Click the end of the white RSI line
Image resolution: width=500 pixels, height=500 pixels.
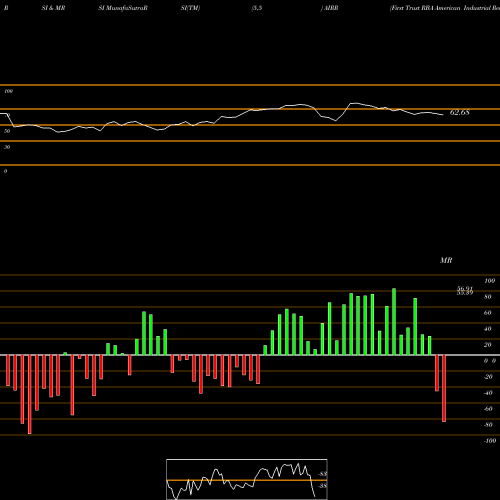click(x=443, y=115)
